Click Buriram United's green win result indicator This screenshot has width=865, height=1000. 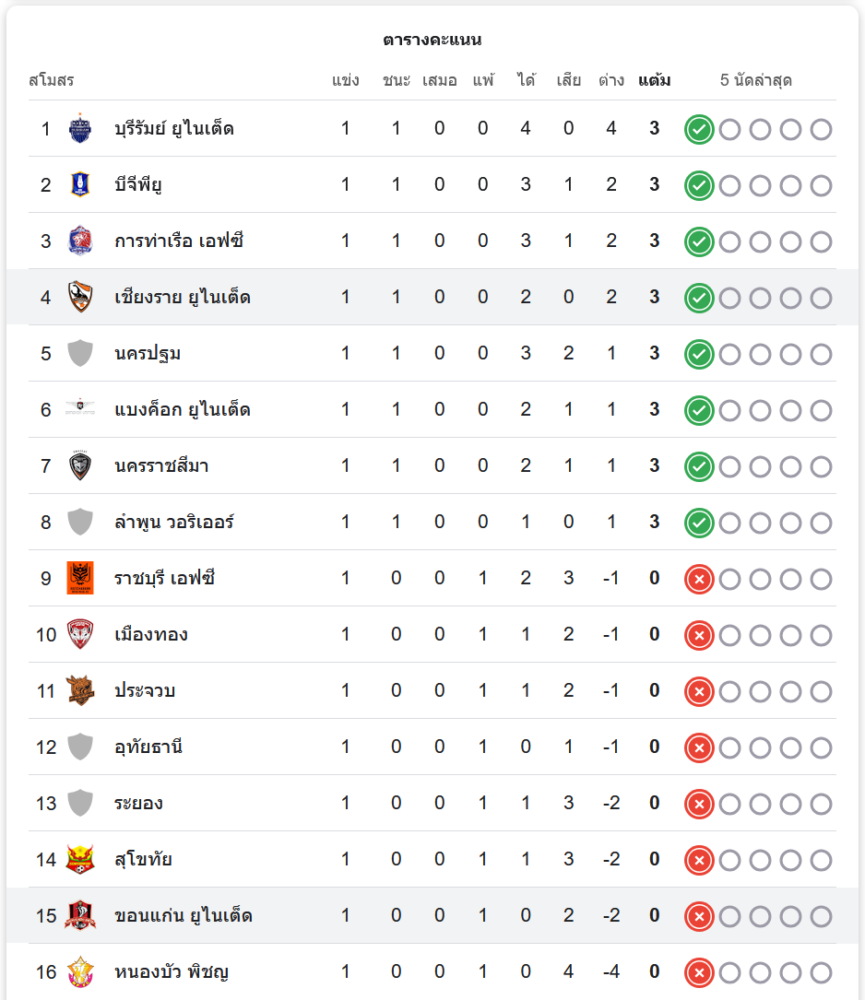(x=699, y=129)
